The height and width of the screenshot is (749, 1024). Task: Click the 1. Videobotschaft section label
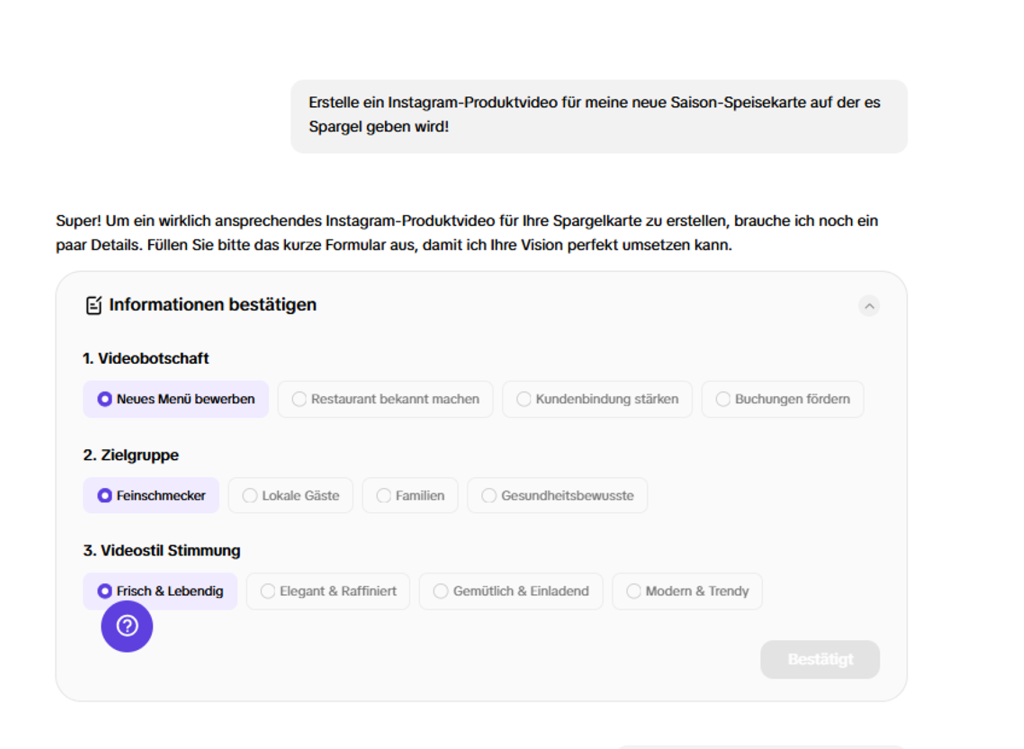[146, 359]
